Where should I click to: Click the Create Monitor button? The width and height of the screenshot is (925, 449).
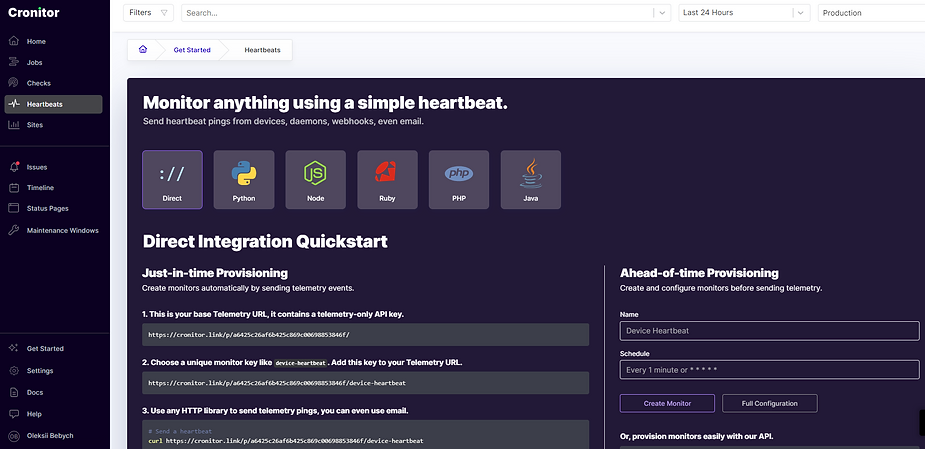click(x=667, y=404)
